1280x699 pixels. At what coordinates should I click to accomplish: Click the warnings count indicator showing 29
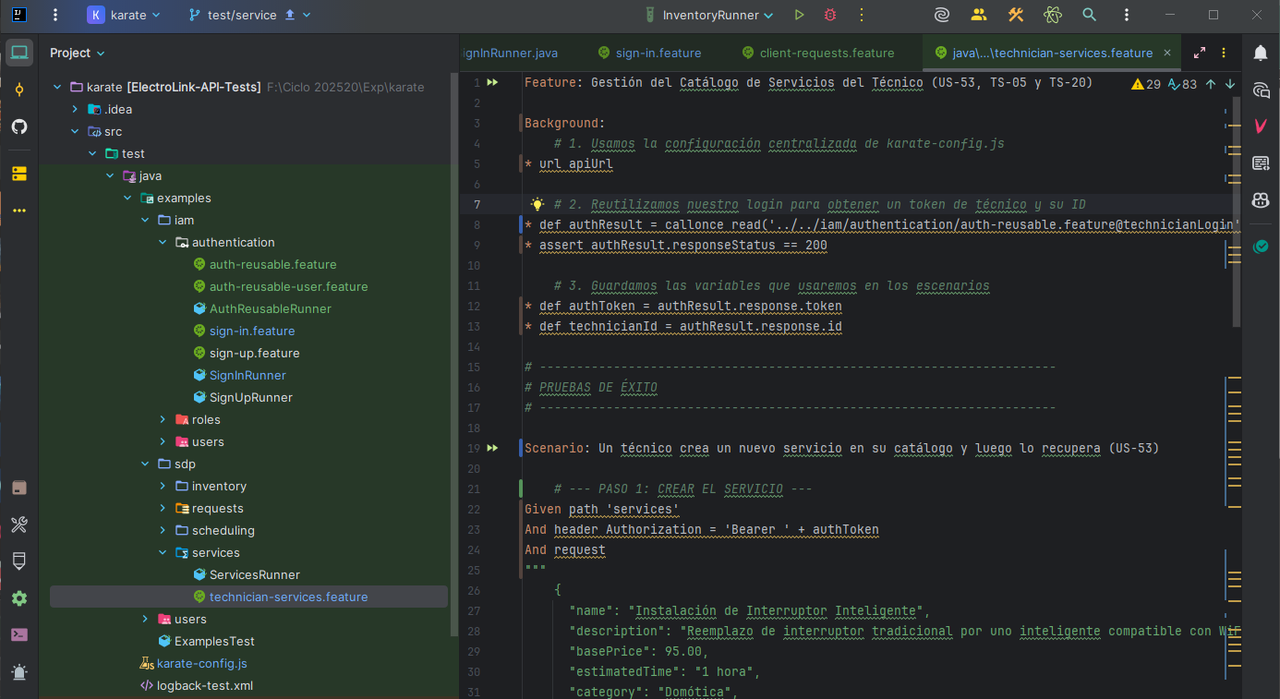click(x=1146, y=84)
